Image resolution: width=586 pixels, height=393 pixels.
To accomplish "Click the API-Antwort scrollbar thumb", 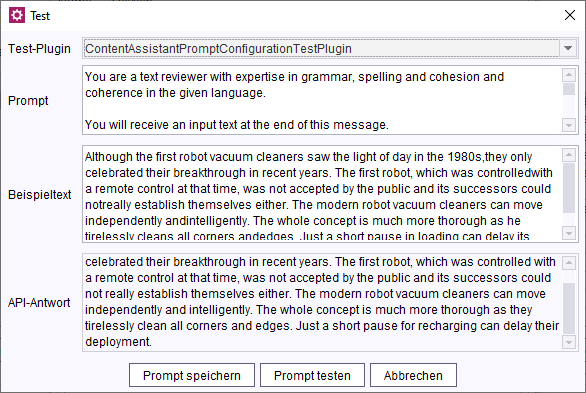I will (x=569, y=308).
